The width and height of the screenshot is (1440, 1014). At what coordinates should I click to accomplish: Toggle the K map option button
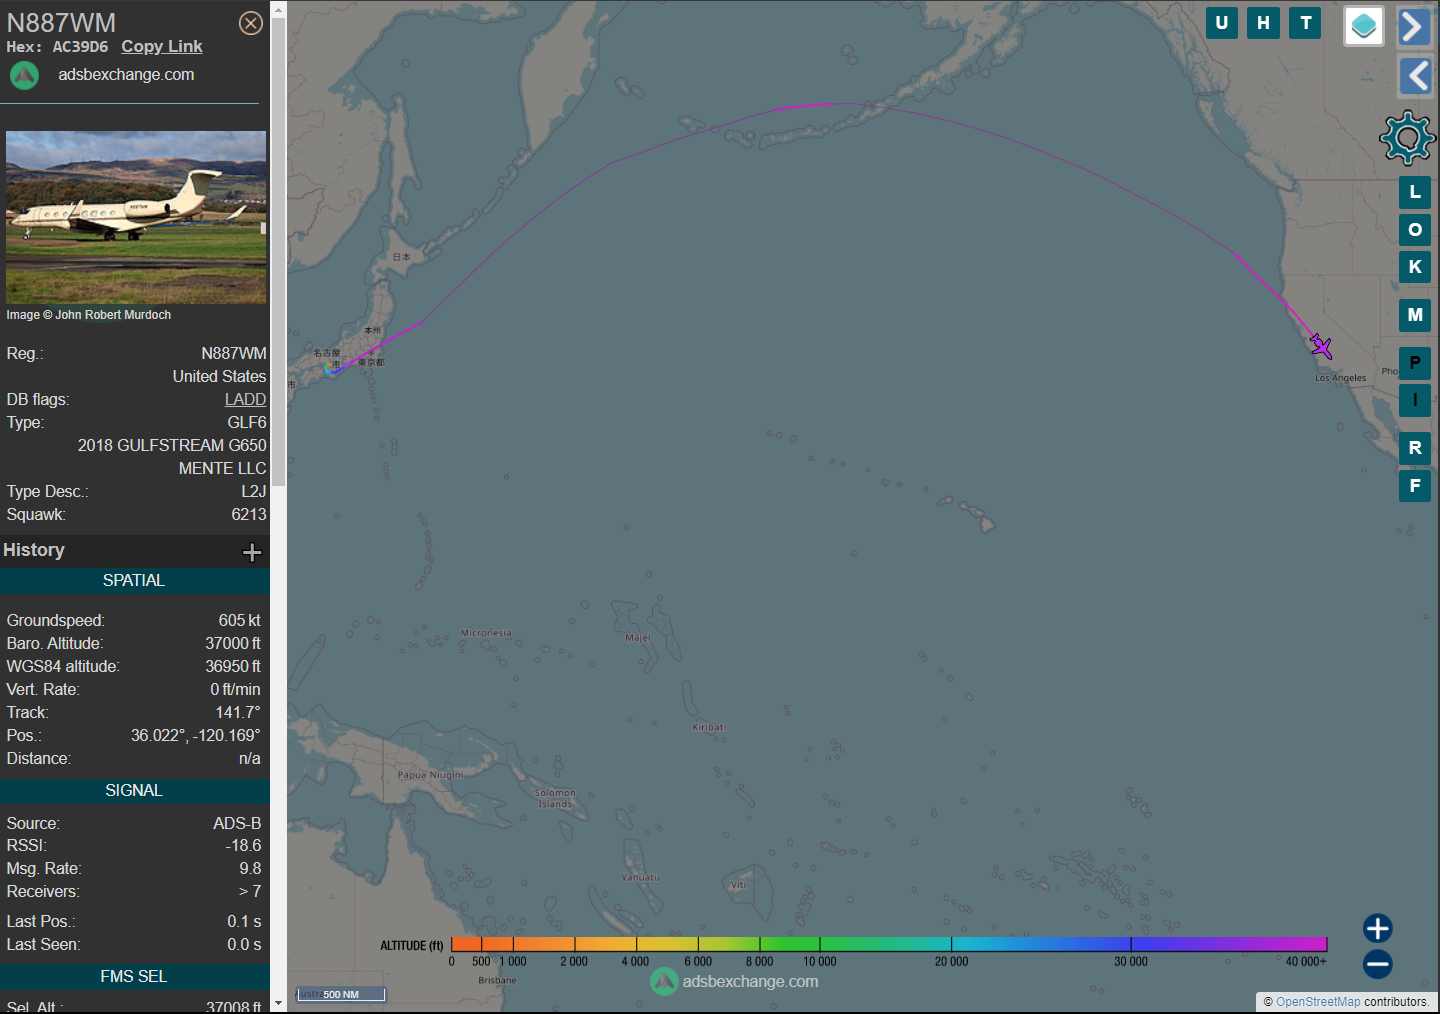tap(1415, 267)
